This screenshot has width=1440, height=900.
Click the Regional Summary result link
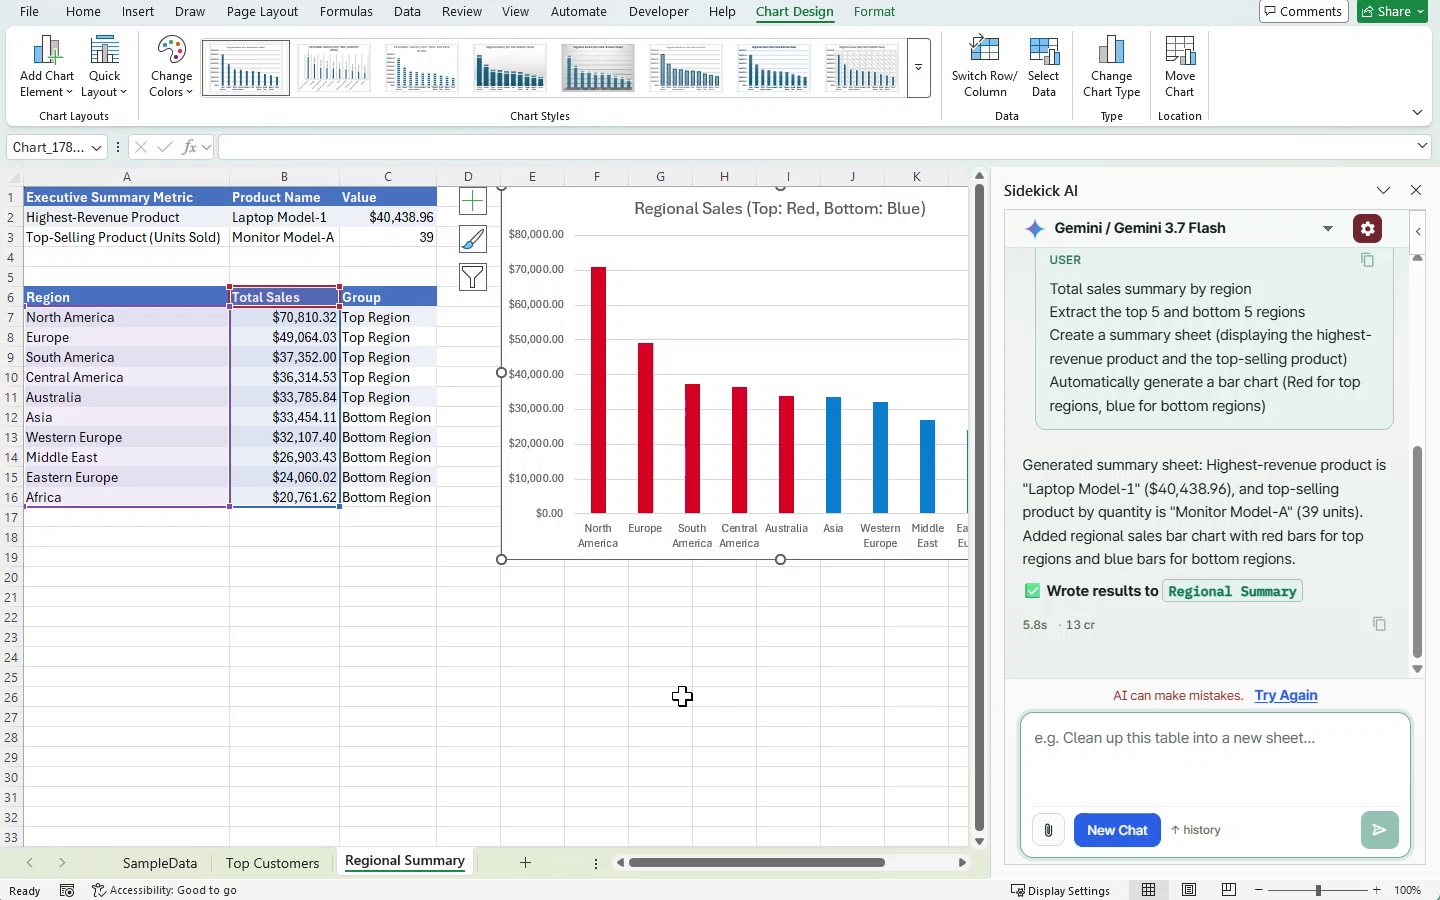[x=1232, y=591]
